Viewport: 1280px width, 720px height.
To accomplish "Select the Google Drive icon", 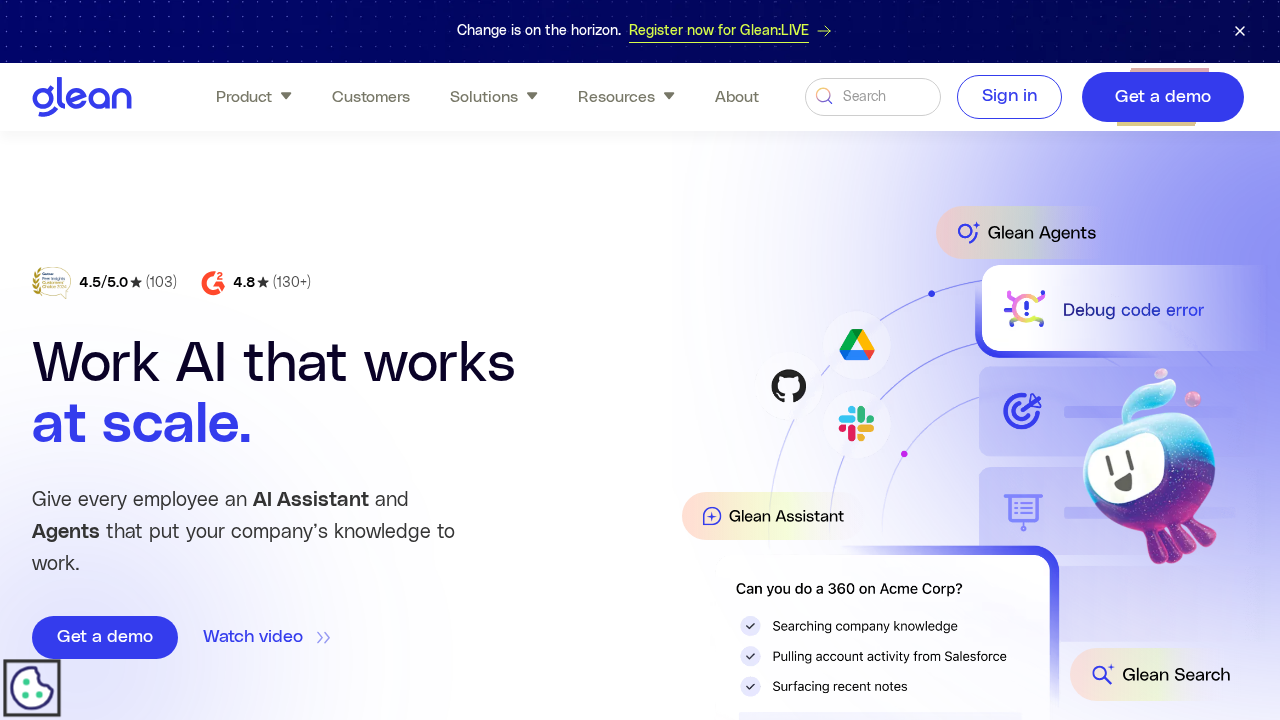I will [855, 344].
